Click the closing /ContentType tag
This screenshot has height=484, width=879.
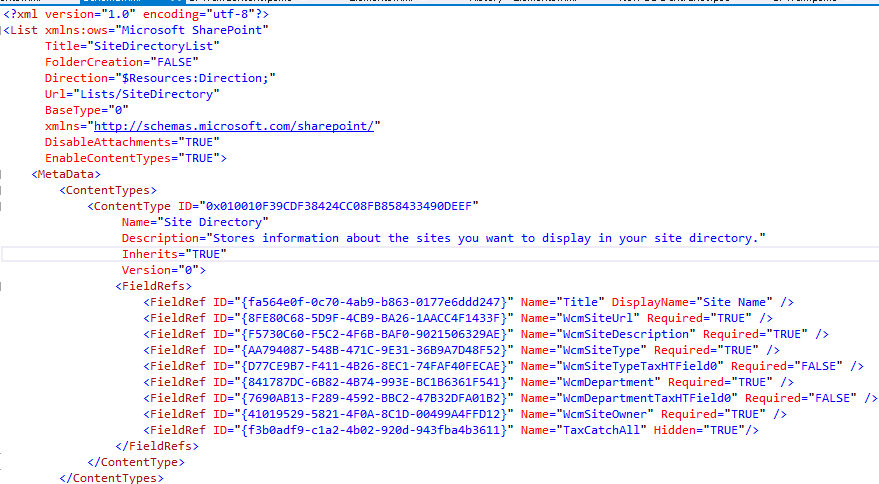coord(136,462)
